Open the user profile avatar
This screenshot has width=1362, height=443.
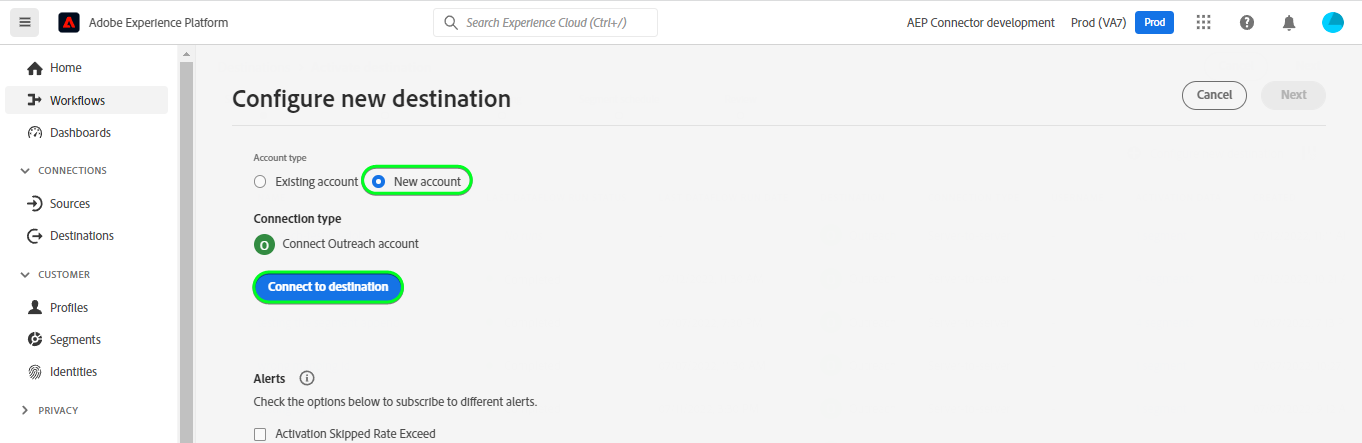pyautogui.click(x=1333, y=22)
